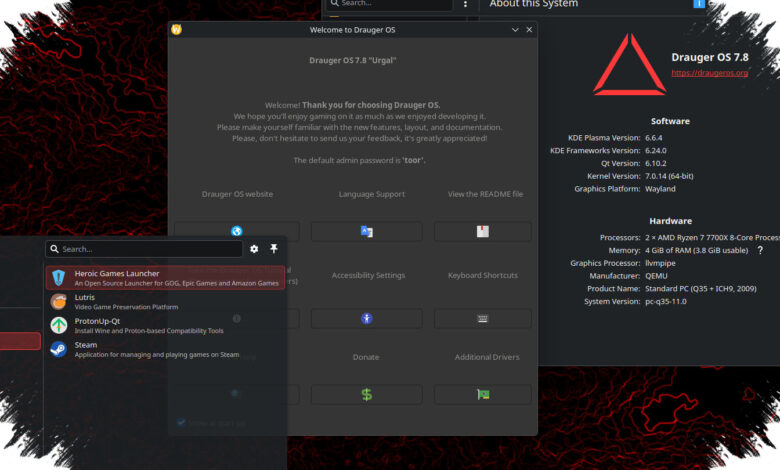
Task: Click the About this System page title
Action: [x=534, y=4]
